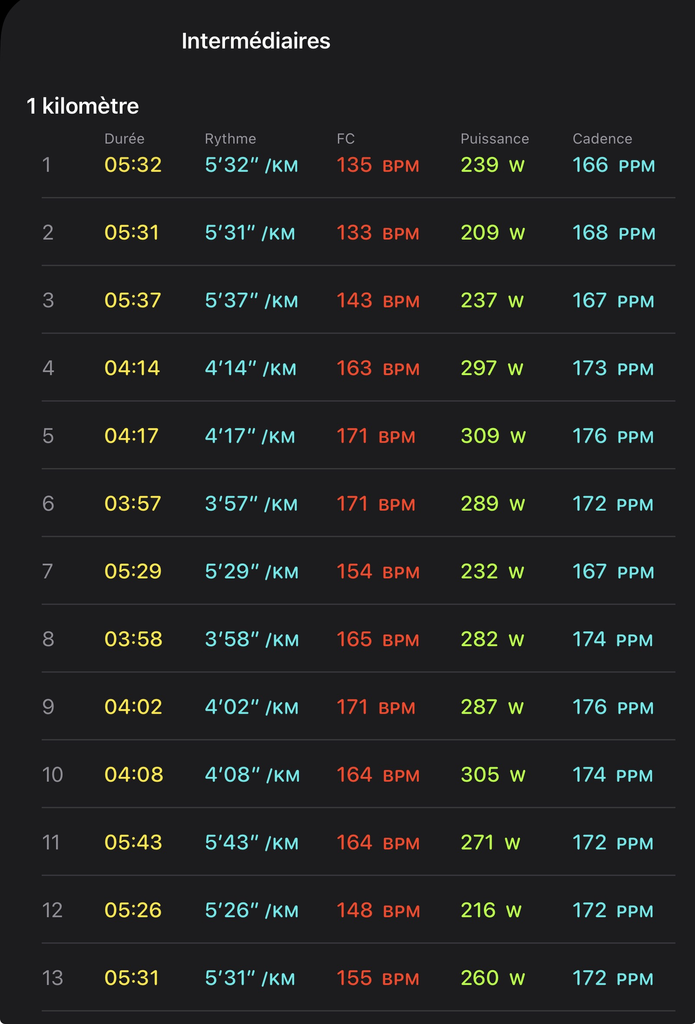Image resolution: width=695 pixels, height=1024 pixels.
Task: Click the Puissance column header
Action: [x=494, y=138]
